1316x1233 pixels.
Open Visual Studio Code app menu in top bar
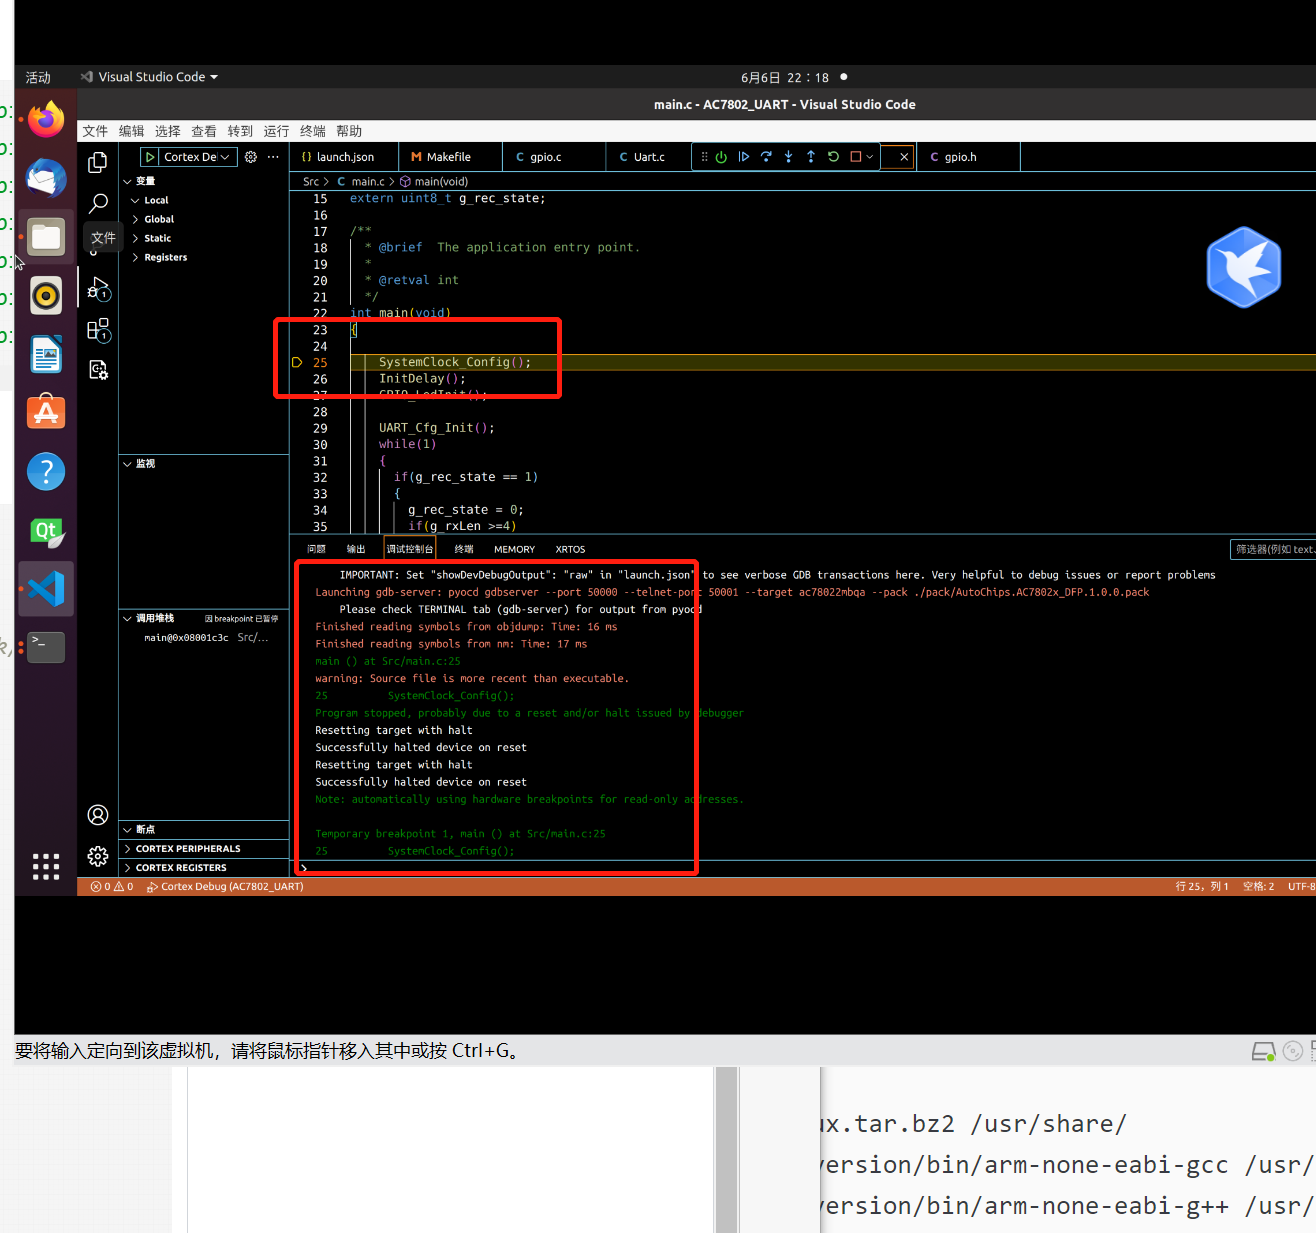point(149,77)
